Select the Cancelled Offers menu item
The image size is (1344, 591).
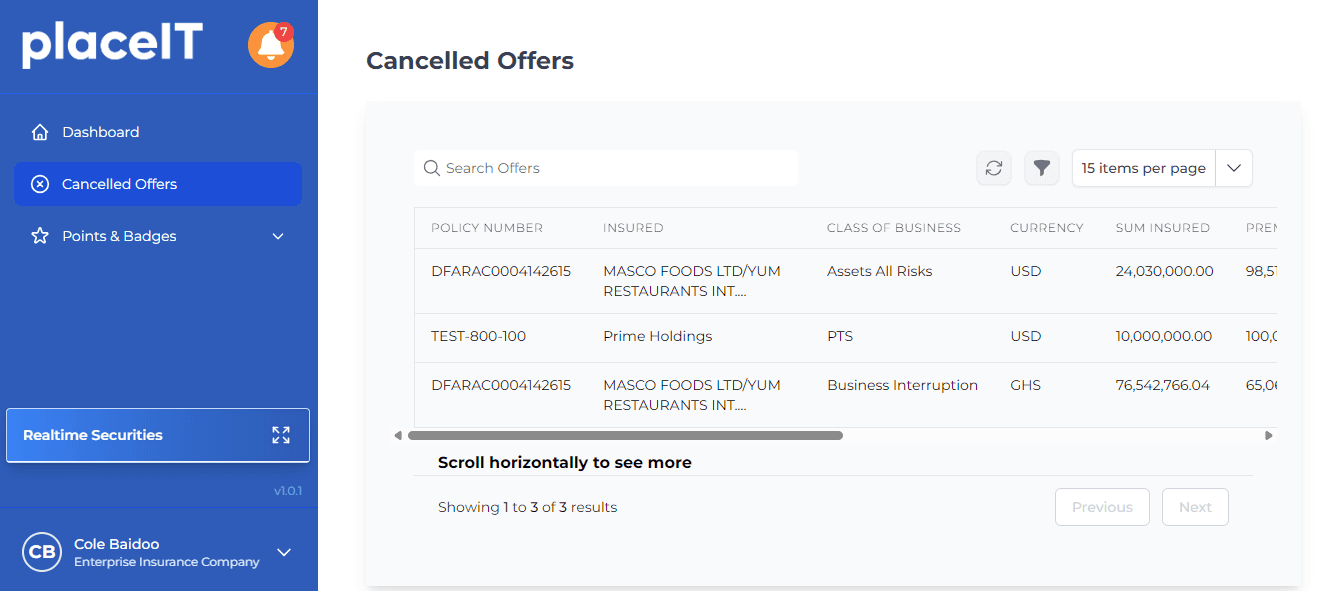click(x=119, y=184)
